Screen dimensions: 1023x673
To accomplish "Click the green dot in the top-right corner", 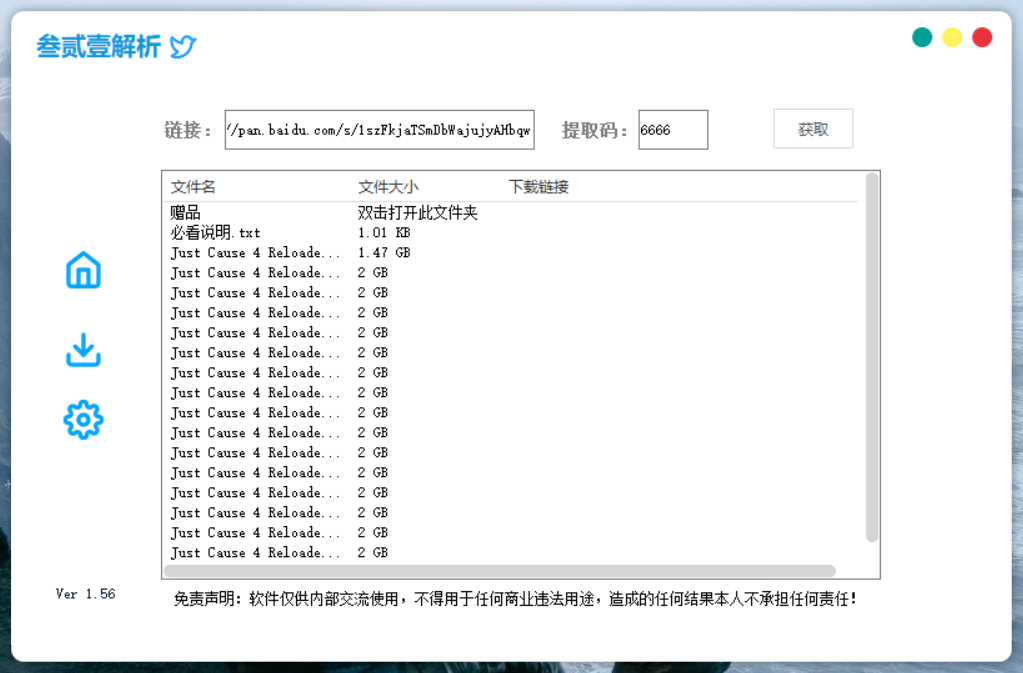I will [x=921, y=35].
